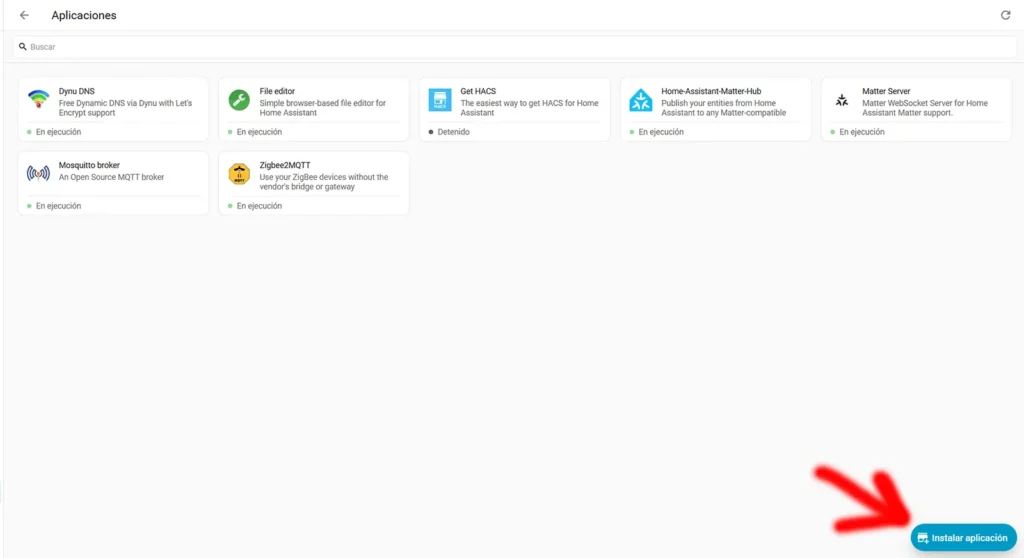Click 'Use your ZigBee devices' description
1024x558 pixels.
(x=324, y=182)
